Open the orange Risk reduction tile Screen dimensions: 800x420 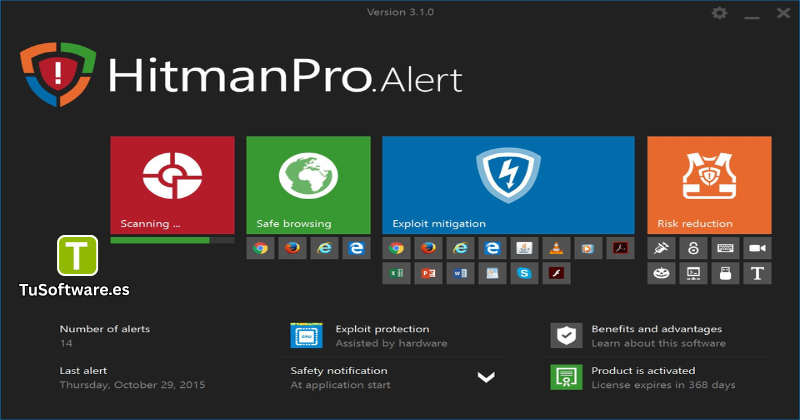[709, 185]
